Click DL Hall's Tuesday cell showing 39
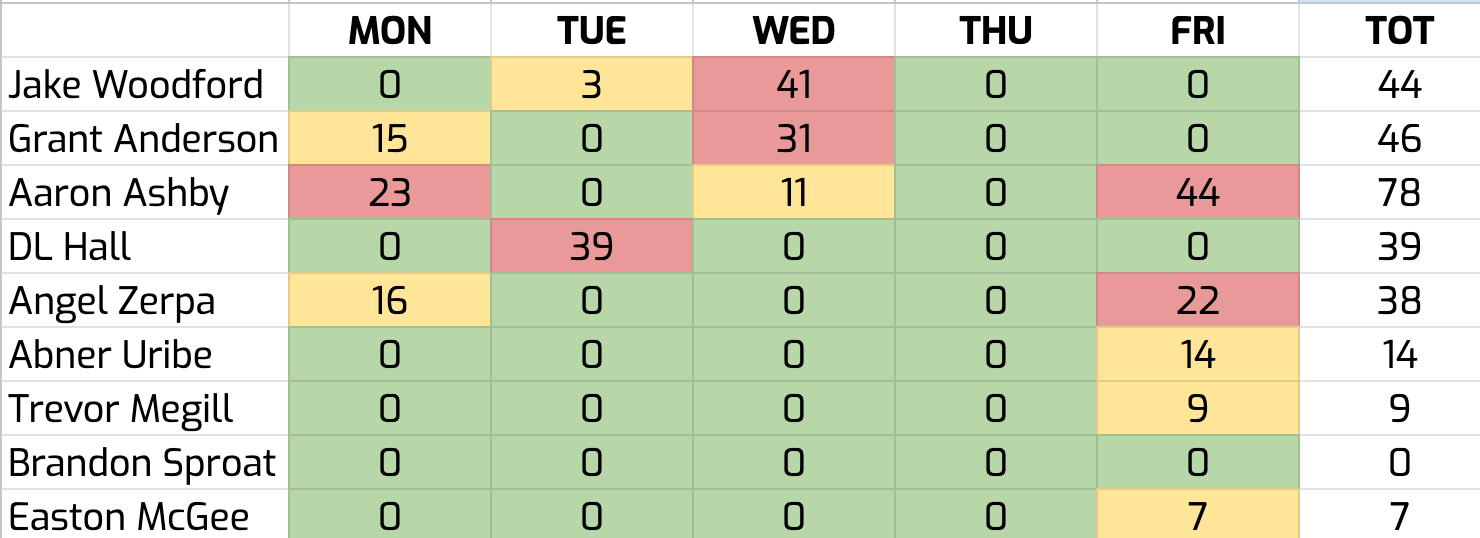This screenshot has width=1480, height=538. 591,247
